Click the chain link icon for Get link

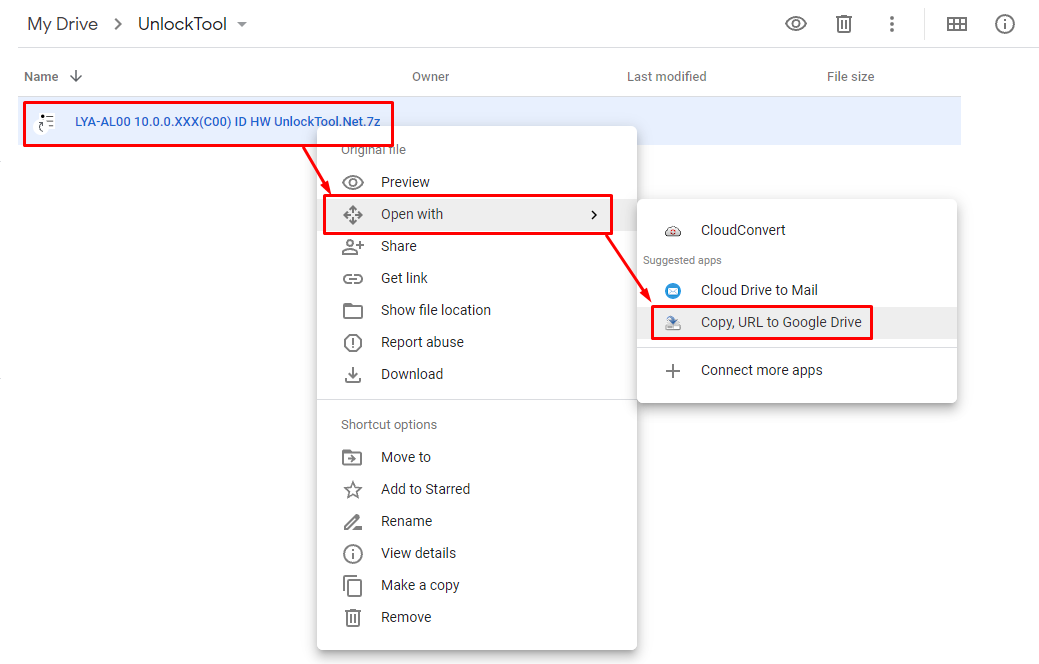pyautogui.click(x=353, y=279)
